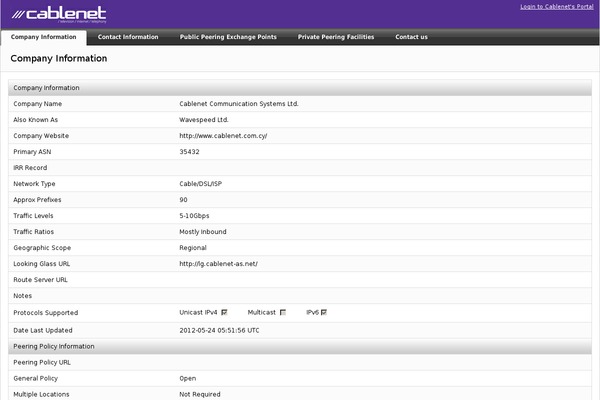Image resolution: width=600 pixels, height=400 pixels.
Task: Click the Looking Glass URL label
Action: [x=42, y=264]
